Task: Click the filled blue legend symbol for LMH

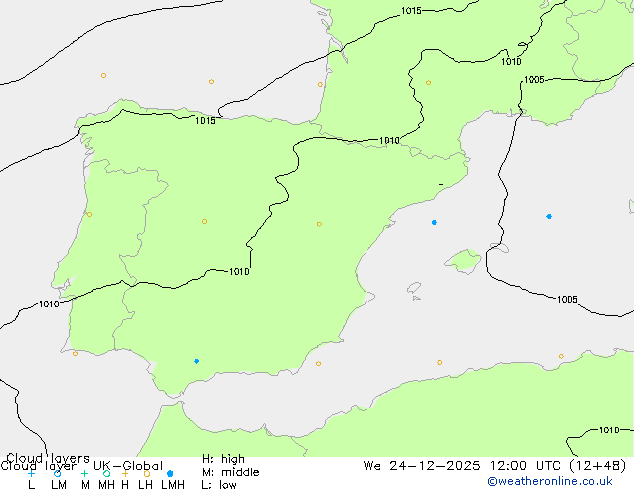Action: [170, 473]
